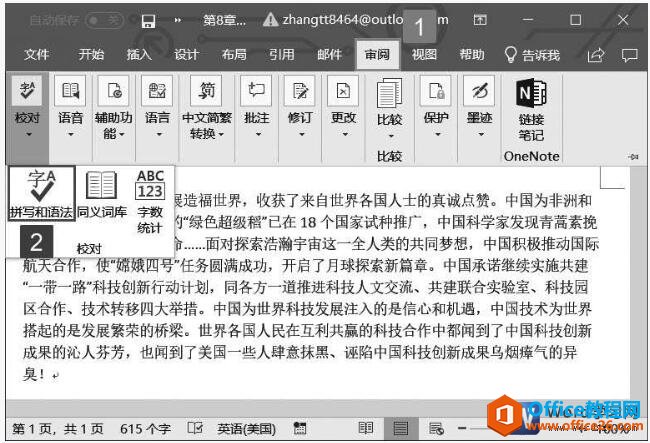Screen dimensions: 650x443
Task: Click the Ribbon Display Options icon
Action: click(480, 19)
